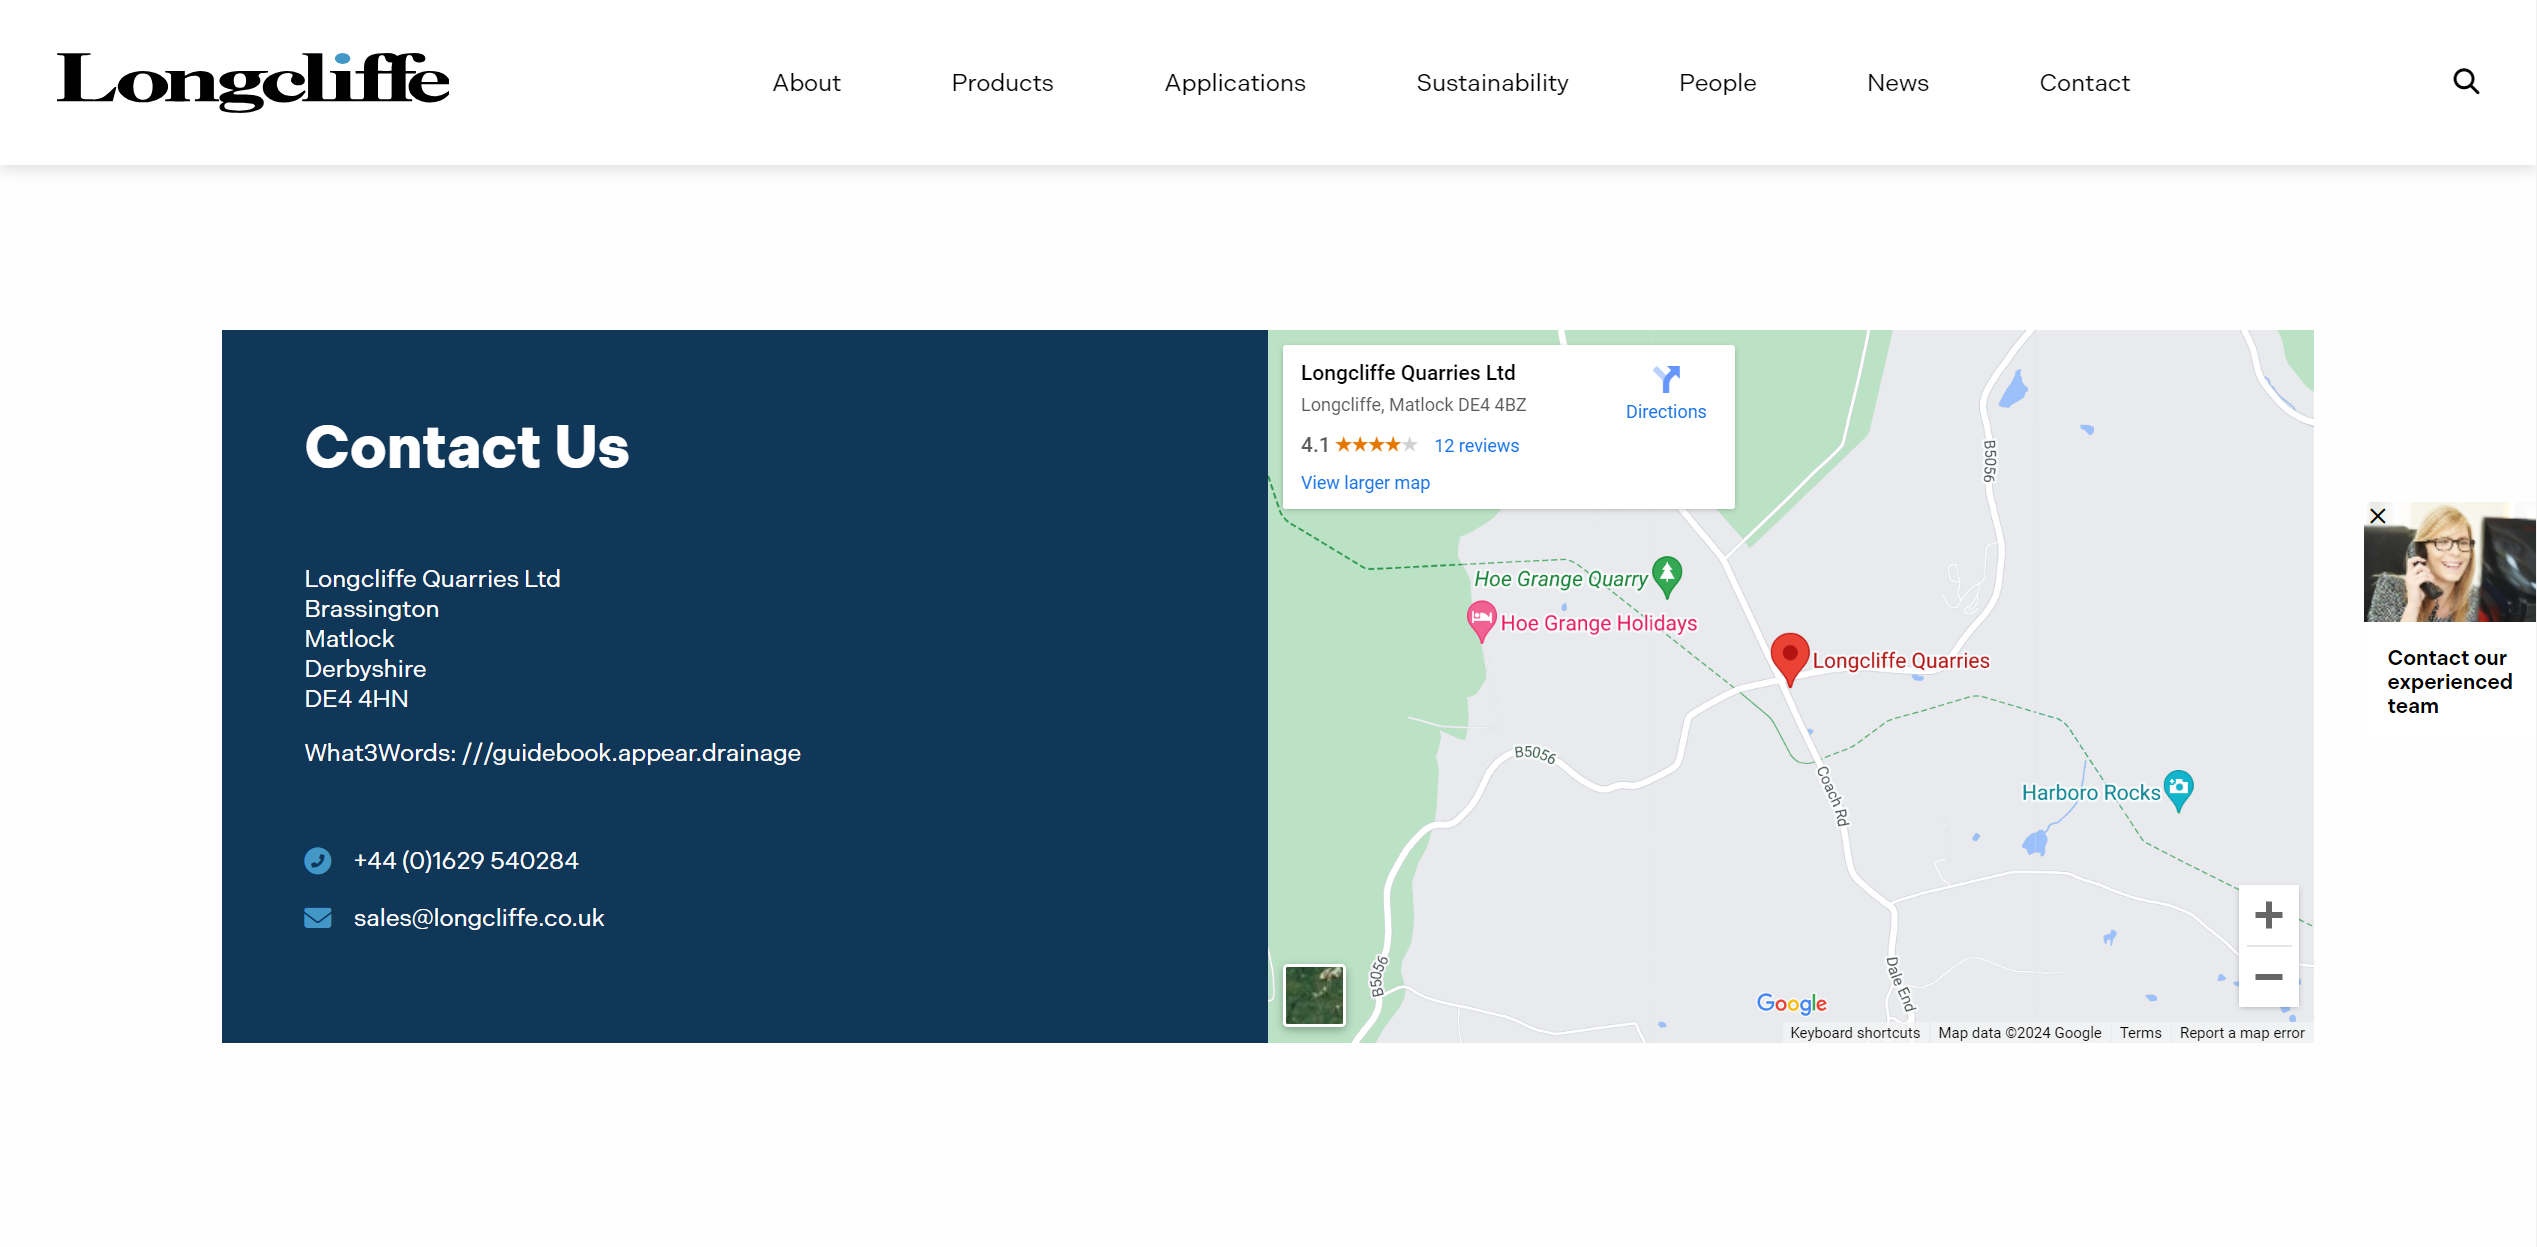
Task: Open the site search magnifier
Action: (x=2465, y=81)
